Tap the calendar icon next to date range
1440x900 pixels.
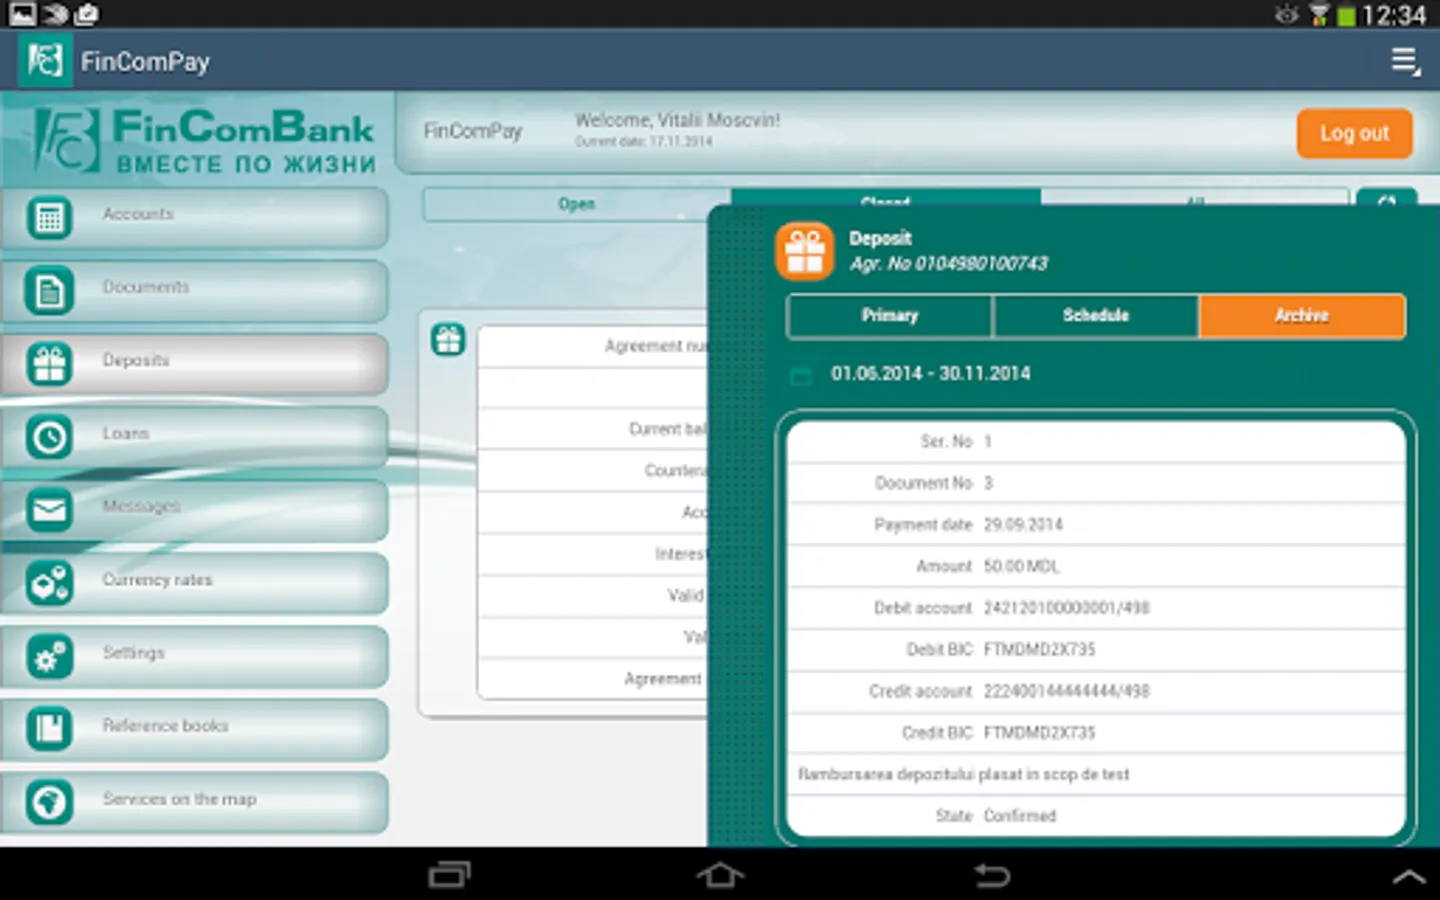tap(801, 375)
